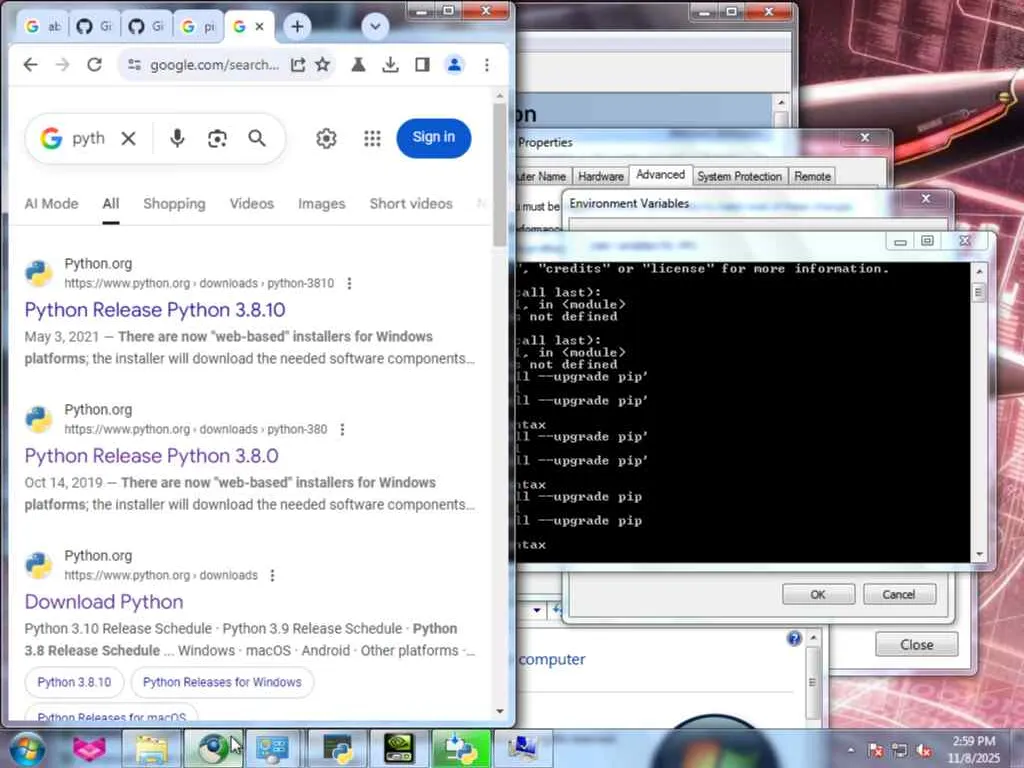1024x768 pixels.
Task: Select the Shopping results tab
Action: (x=174, y=204)
